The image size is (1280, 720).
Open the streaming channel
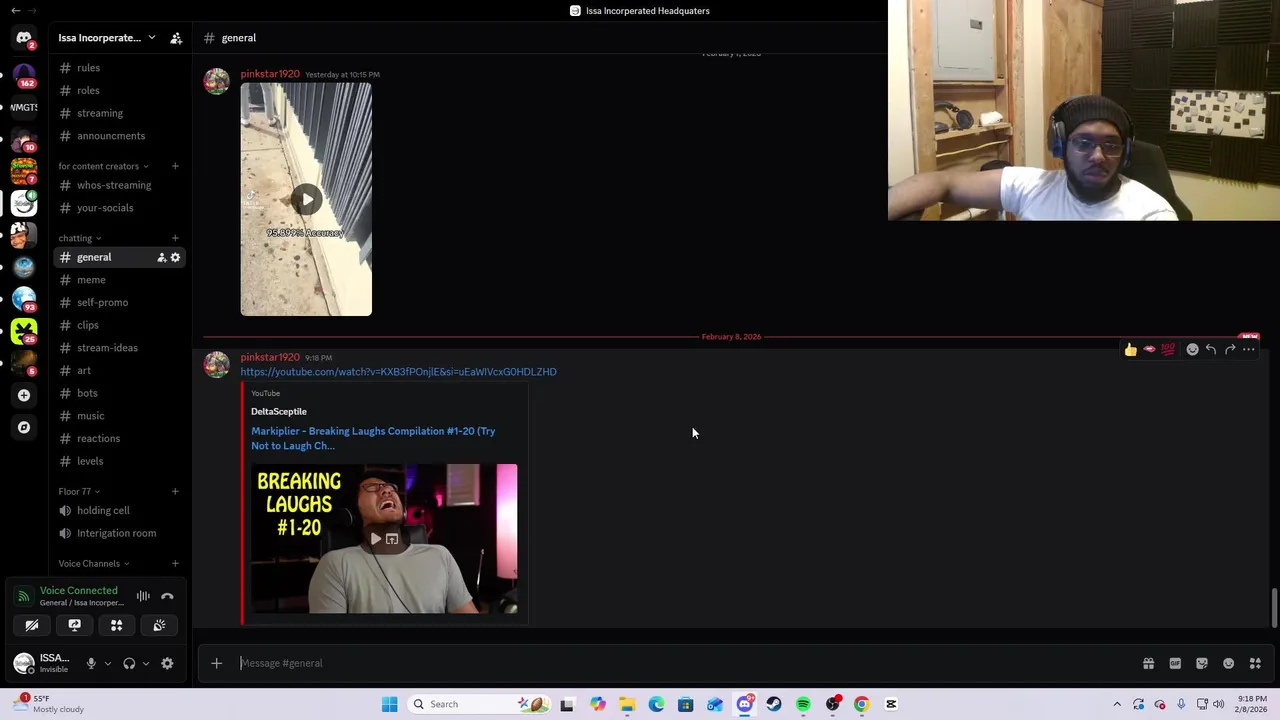coord(120,113)
